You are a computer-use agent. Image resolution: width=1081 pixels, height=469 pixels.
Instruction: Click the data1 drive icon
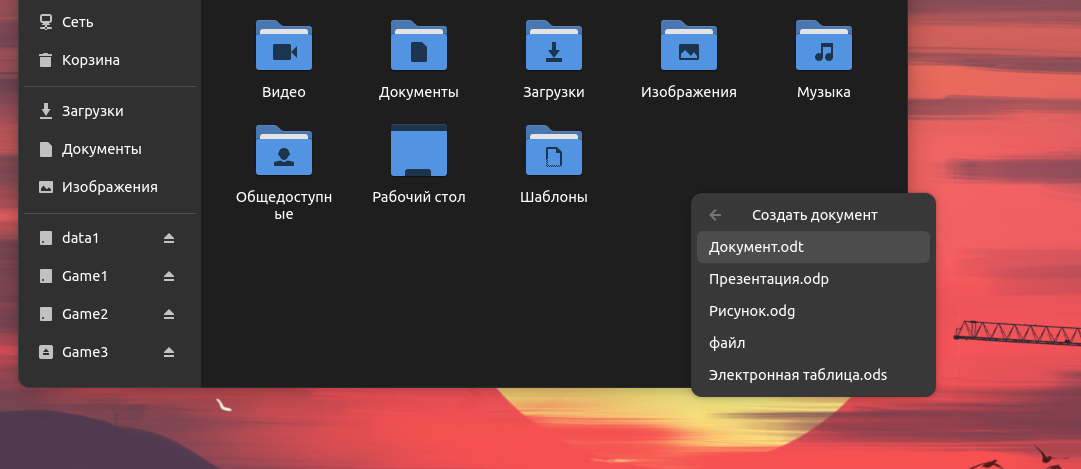coord(46,238)
